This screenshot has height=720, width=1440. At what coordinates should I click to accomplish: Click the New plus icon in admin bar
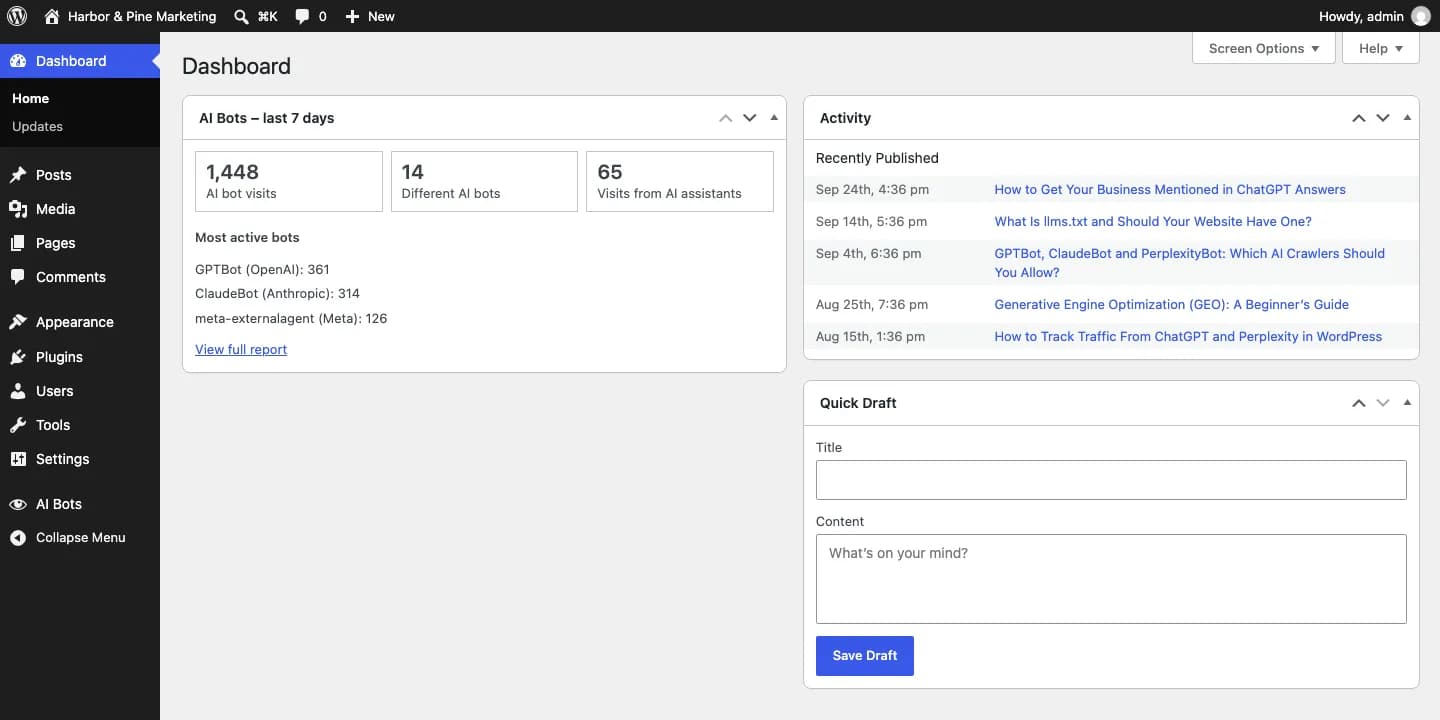tap(352, 16)
